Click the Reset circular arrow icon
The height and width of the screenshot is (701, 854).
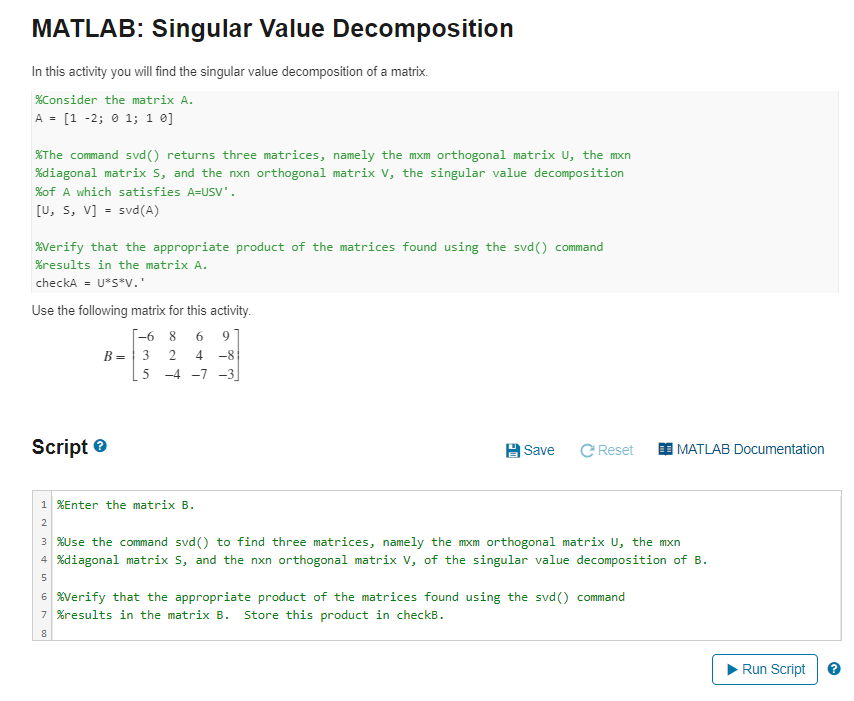pyautogui.click(x=587, y=450)
